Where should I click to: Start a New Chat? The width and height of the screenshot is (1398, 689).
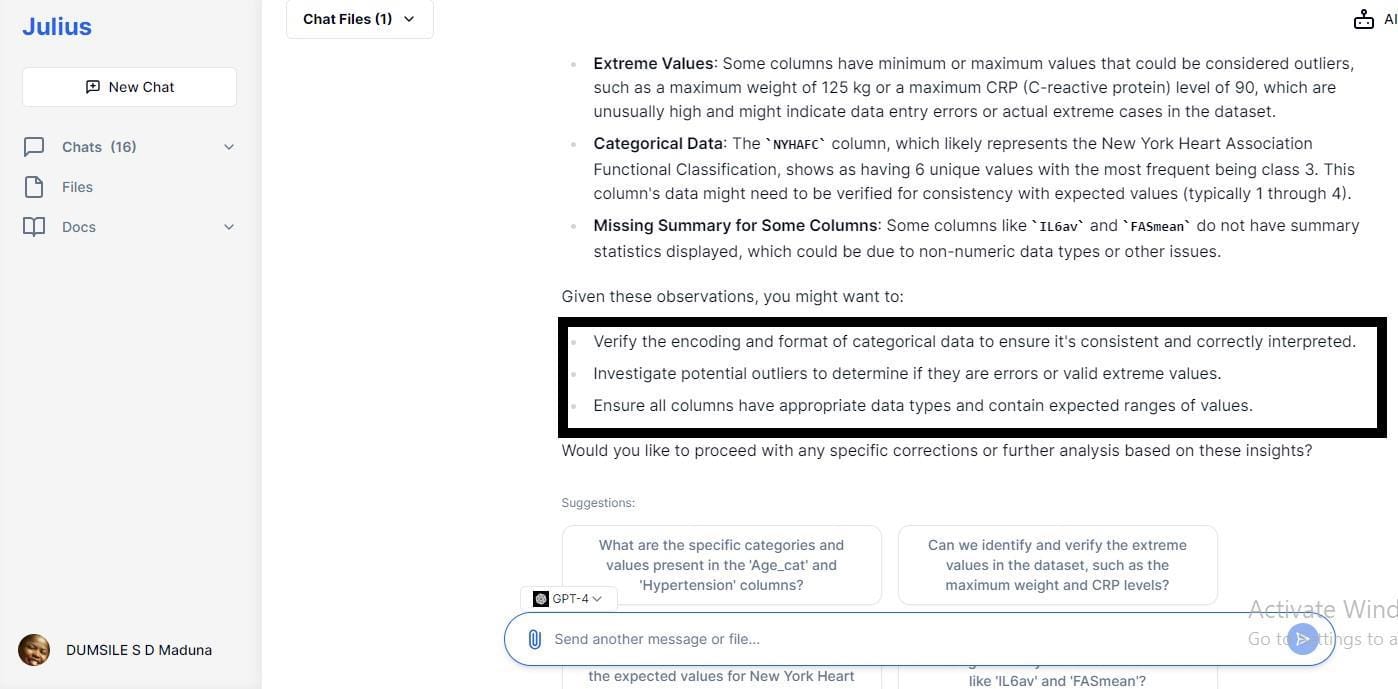130,87
